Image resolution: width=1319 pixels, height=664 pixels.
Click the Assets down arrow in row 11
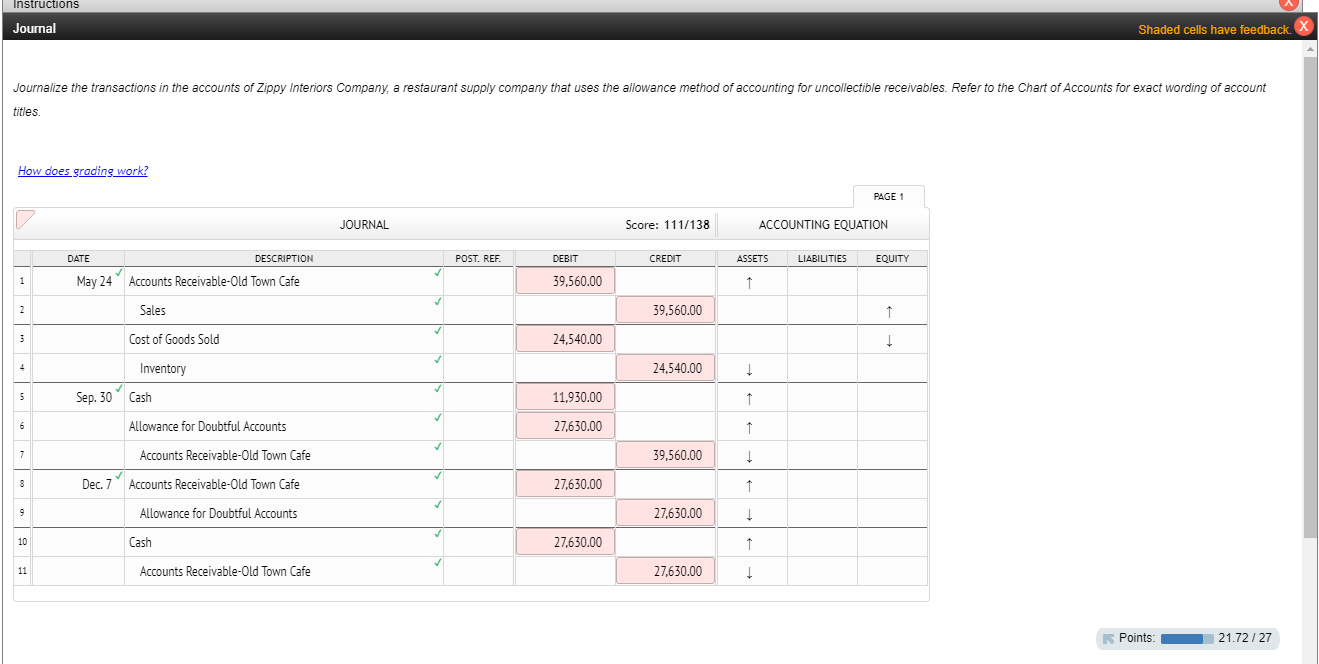[x=749, y=572]
